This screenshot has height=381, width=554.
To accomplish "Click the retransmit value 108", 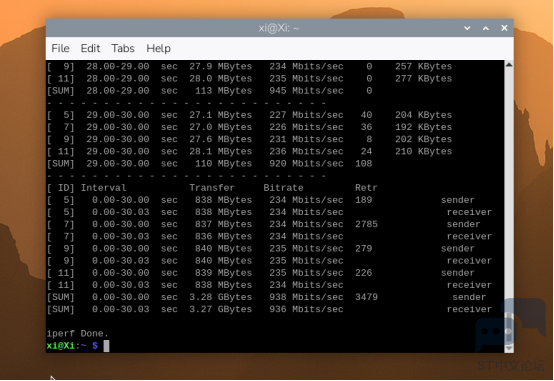I will coord(364,164).
